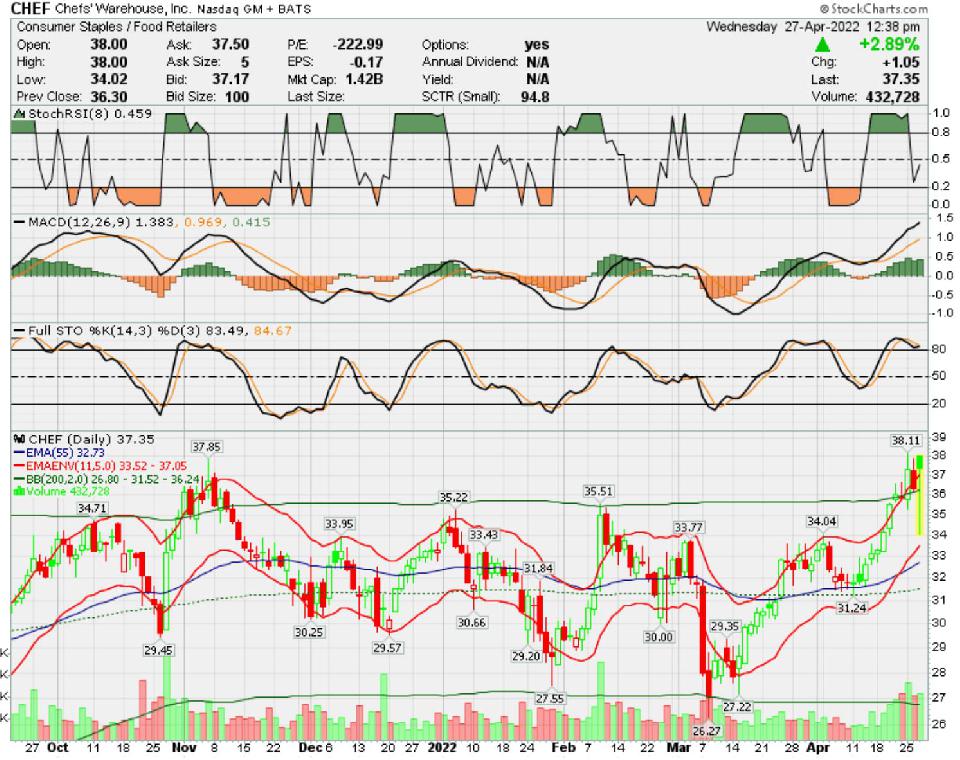Click the Feb date axis label
The height and width of the screenshot is (760, 960).
click(x=563, y=748)
